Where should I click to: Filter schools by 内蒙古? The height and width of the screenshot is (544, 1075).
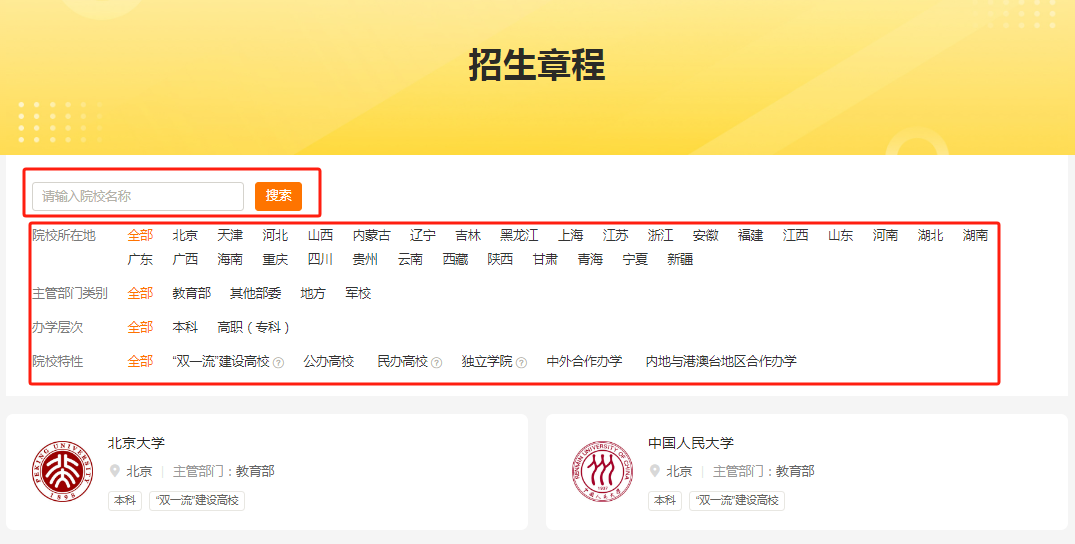[x=372, y=235]
